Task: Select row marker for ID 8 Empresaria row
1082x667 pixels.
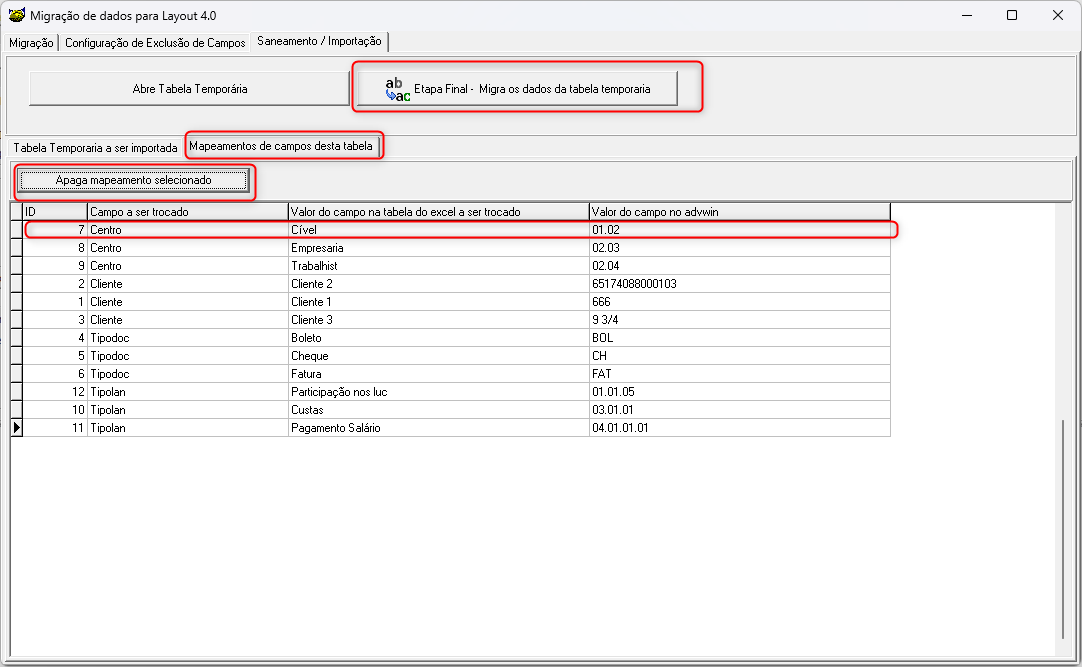Action: click(17, 248)
